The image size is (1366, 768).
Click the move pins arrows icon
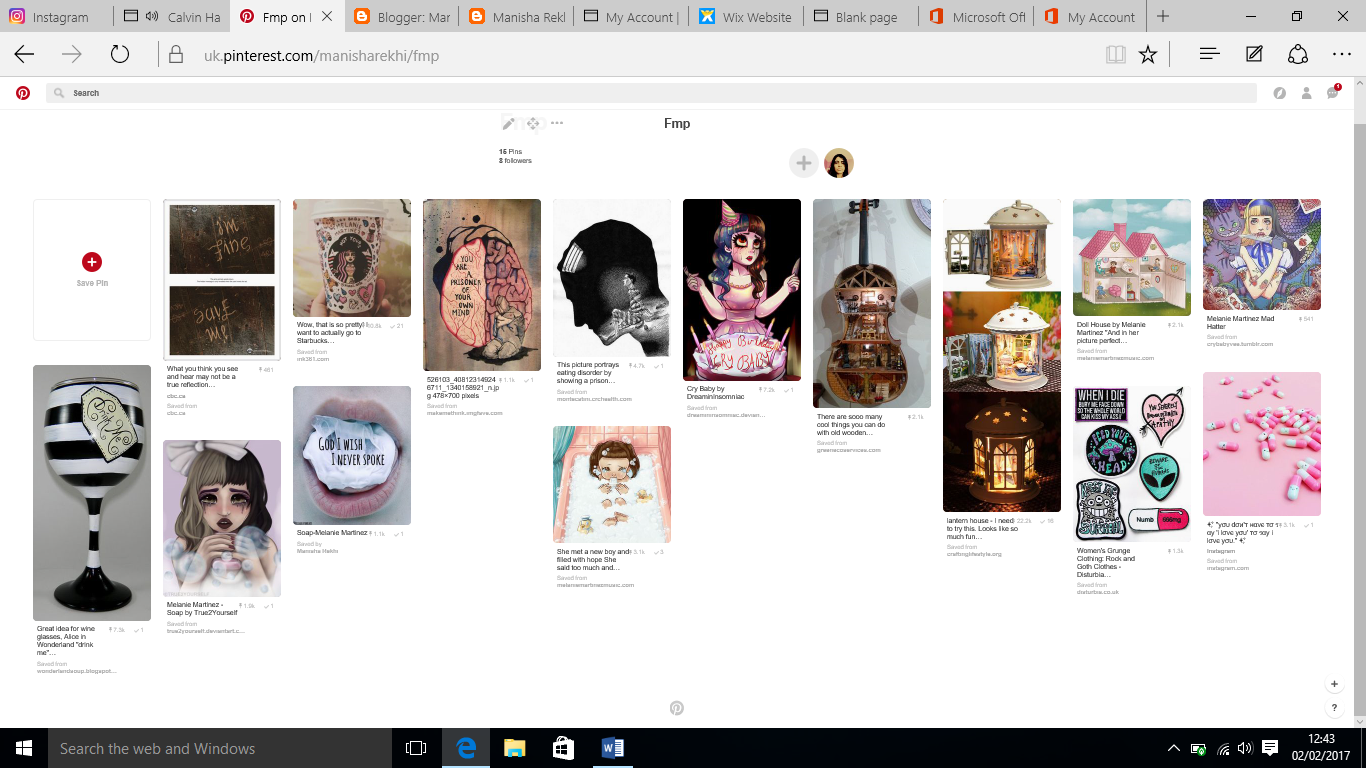533,123
